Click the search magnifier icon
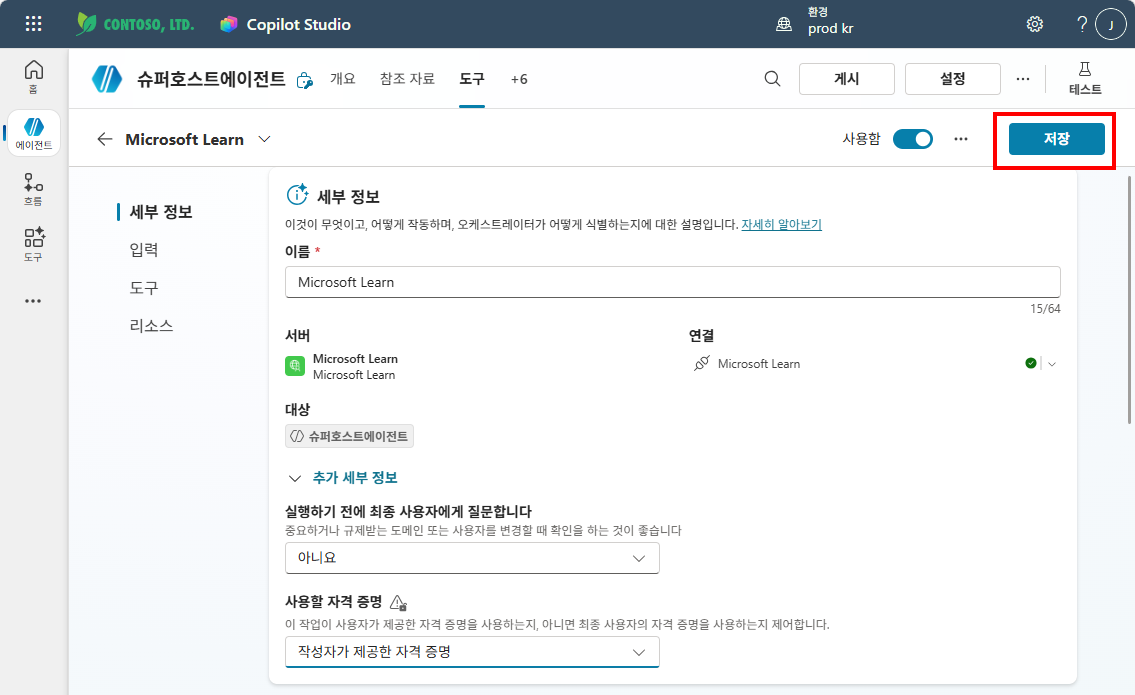Screen dimensions: 1135x695 tap(772, 78)
